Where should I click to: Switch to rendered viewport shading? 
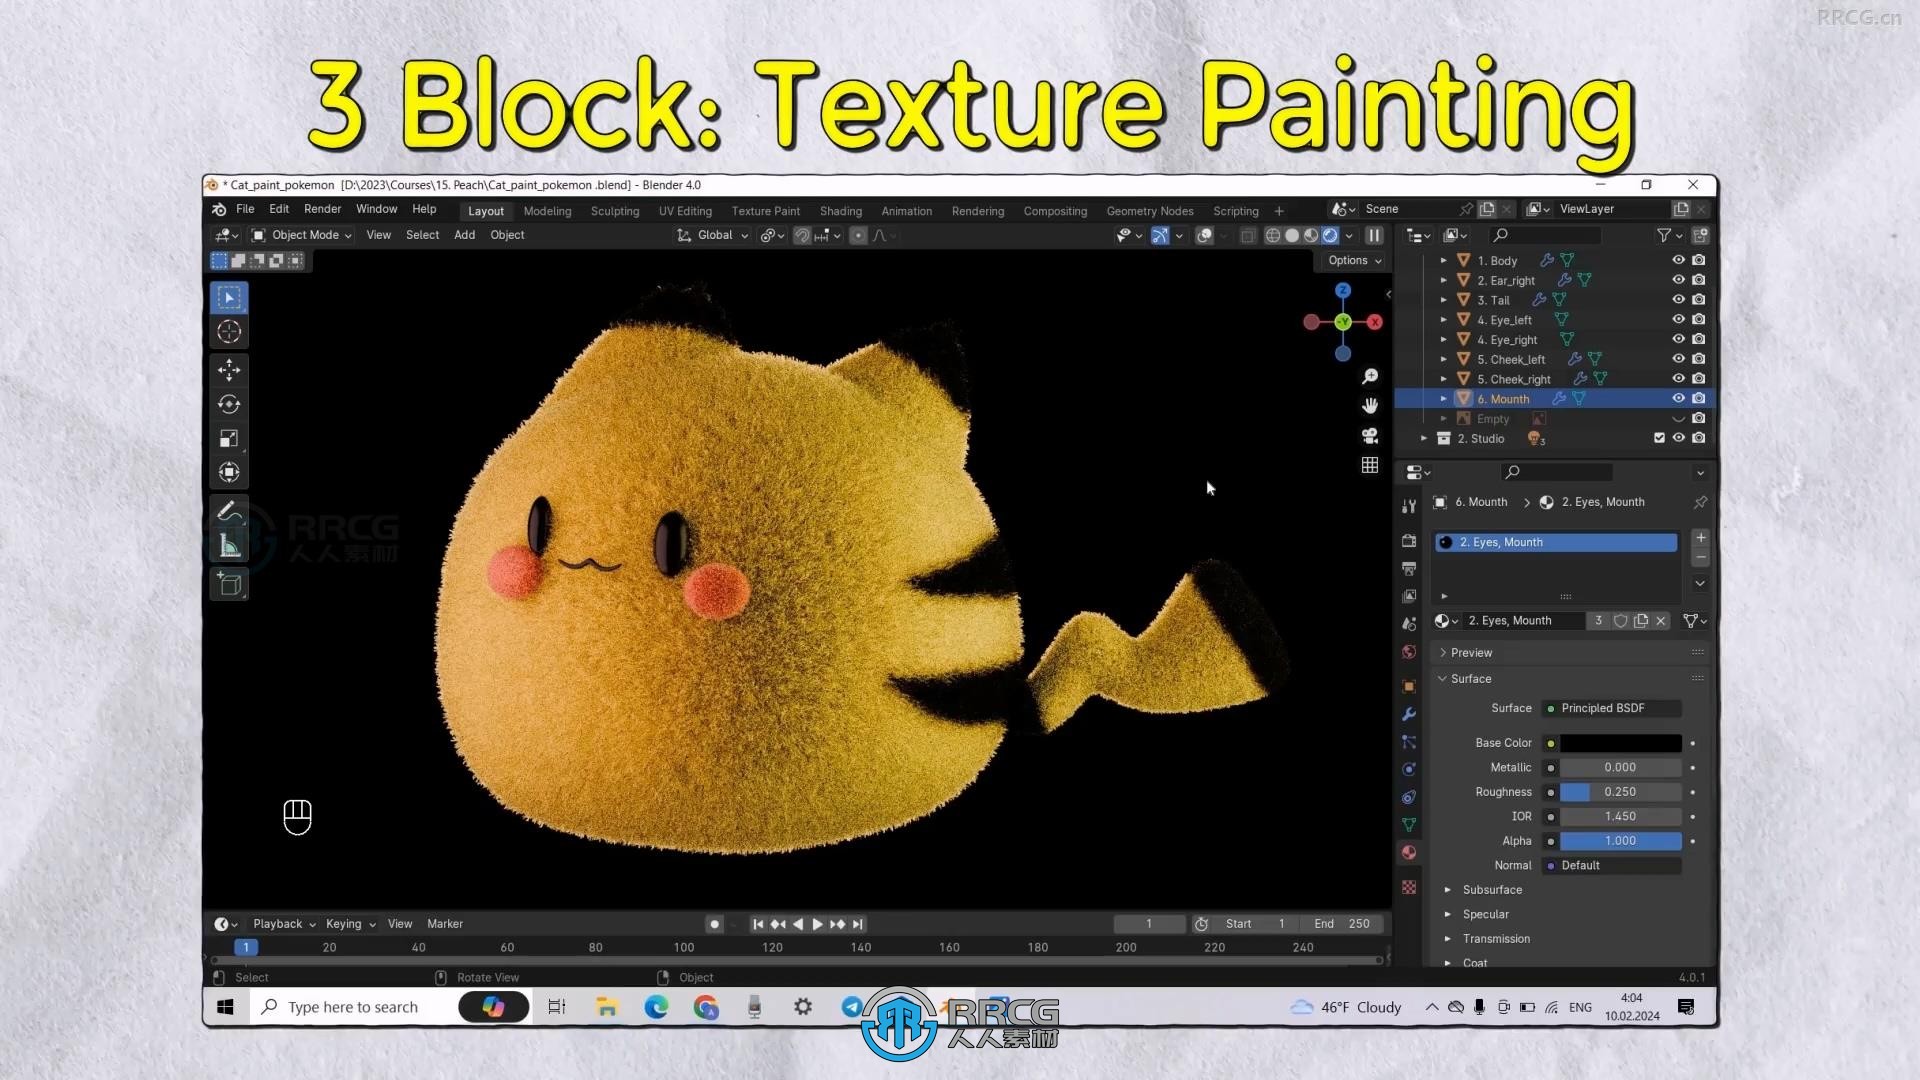[x=1330, y=235]
